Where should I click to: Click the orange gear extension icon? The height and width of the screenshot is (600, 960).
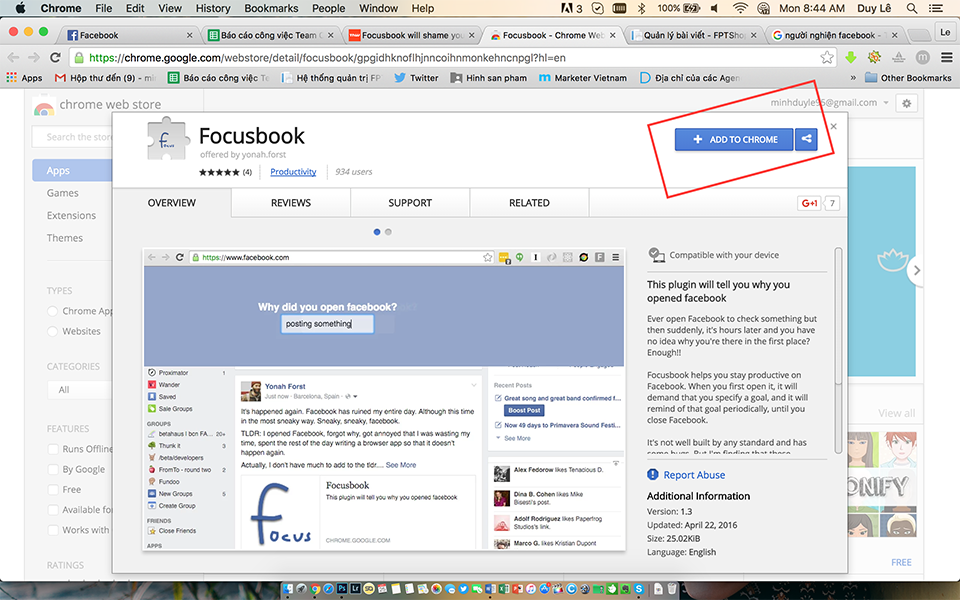[874, 58]
